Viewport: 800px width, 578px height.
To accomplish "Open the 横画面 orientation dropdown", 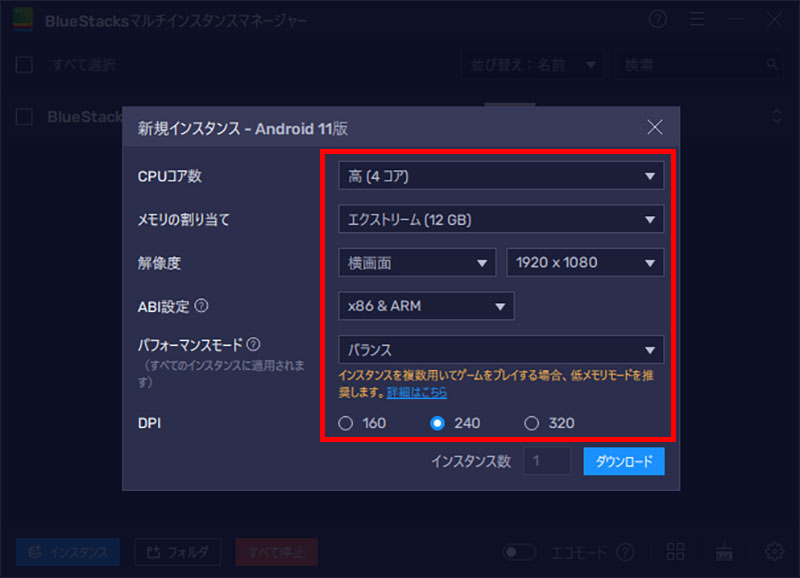I will pos(416,263).
